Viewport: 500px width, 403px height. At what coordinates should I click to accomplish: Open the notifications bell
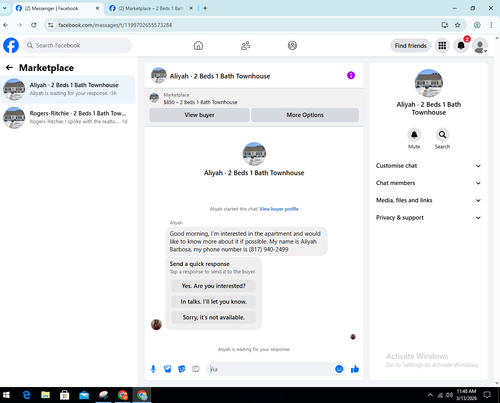(x=461, y=45)
